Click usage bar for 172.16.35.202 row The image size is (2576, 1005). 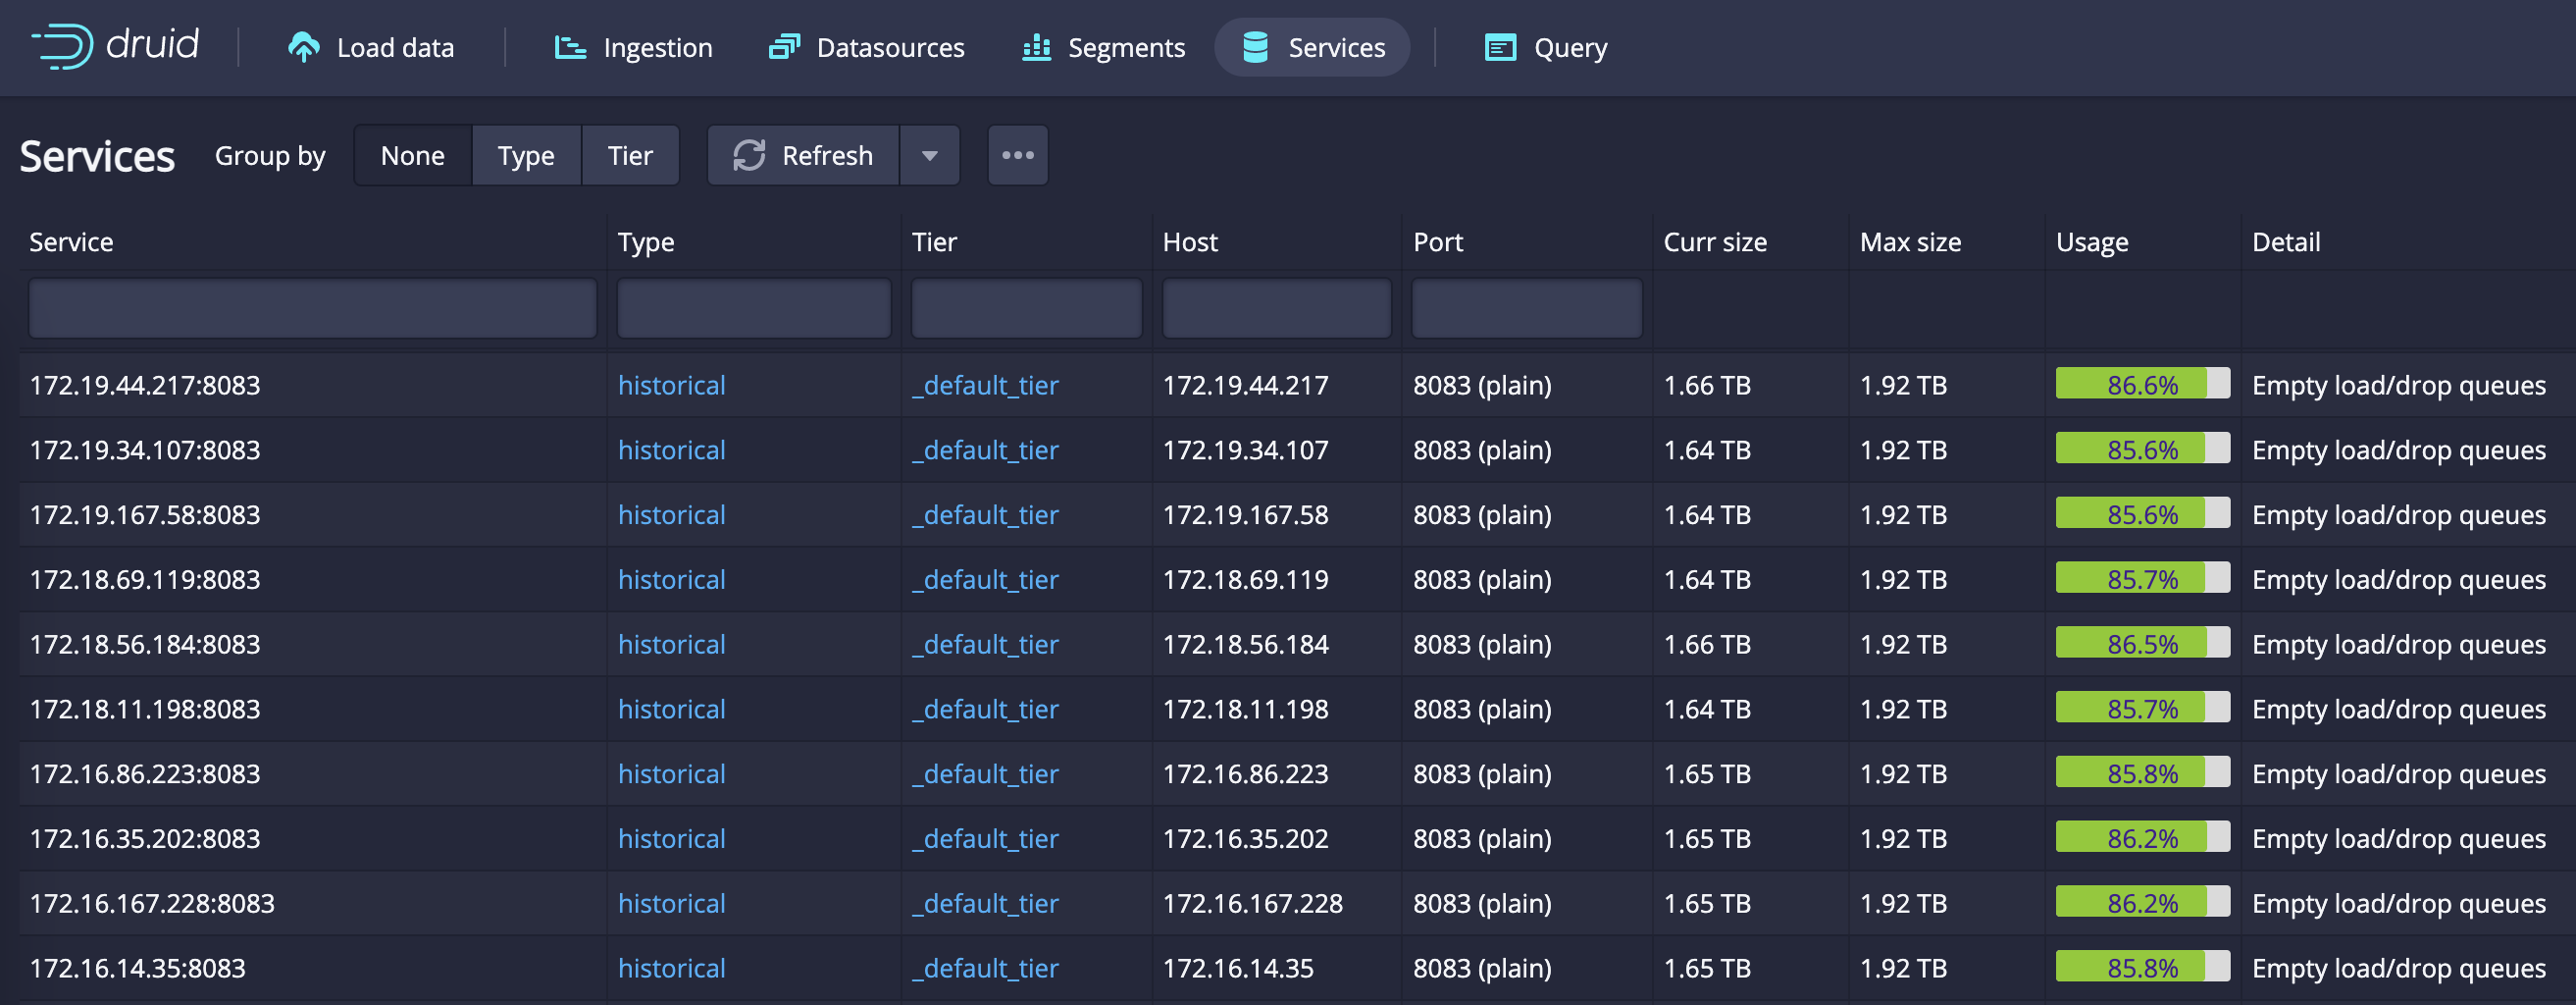pyautogui.click(x=2142, y=837)
